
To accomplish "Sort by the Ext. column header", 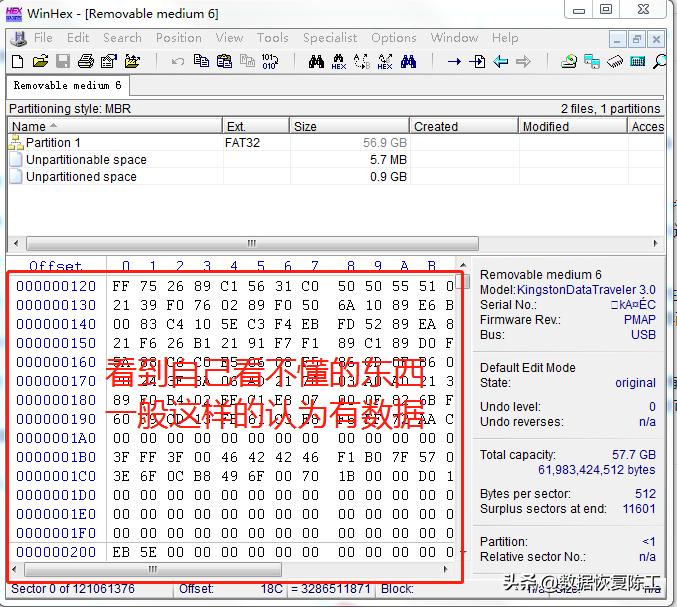I will click(x=256, y=126).
